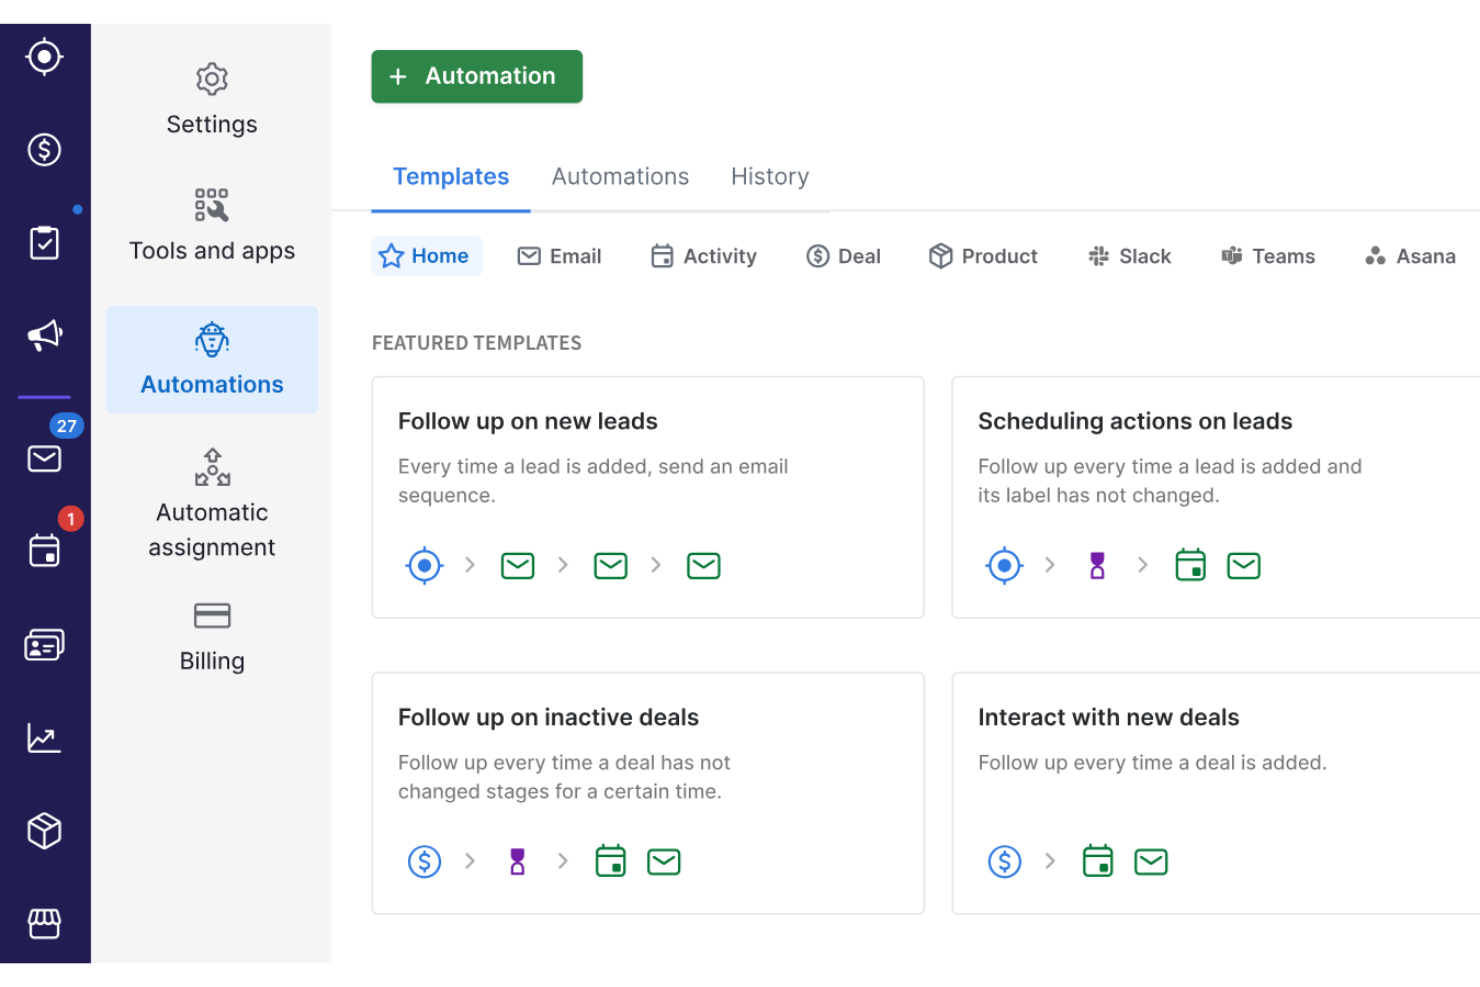The image size is (1480, 987).
Task: Open Products box icon in sidebar
Action: point(44,830)
